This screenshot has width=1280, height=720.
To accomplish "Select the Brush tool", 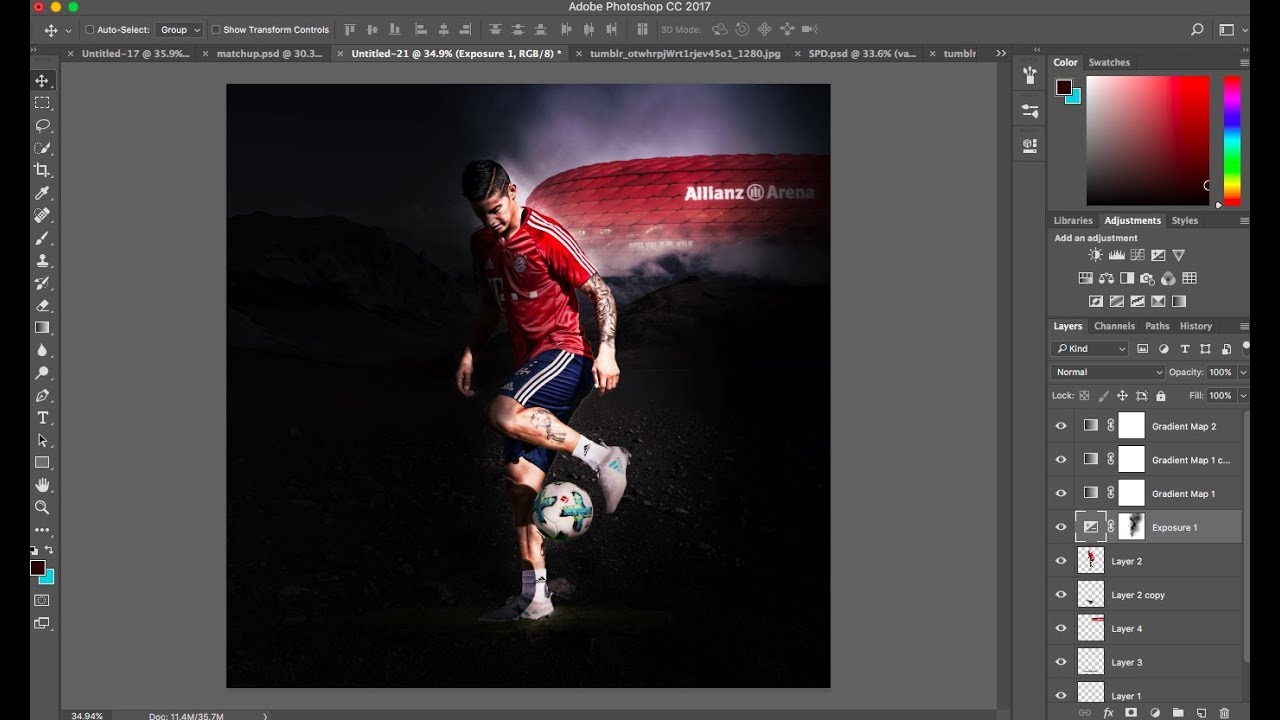I will pos(42,238).
